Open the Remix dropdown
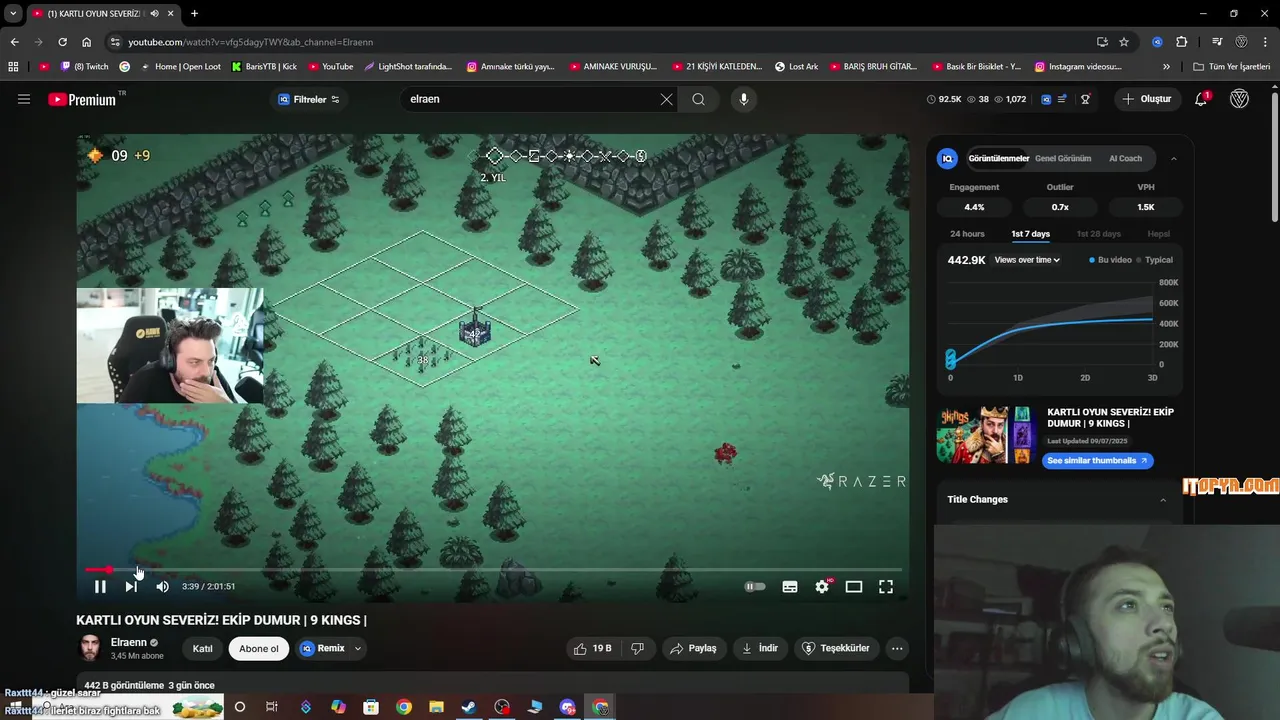This screenshot has height=720, width=1280. (331, 648)
